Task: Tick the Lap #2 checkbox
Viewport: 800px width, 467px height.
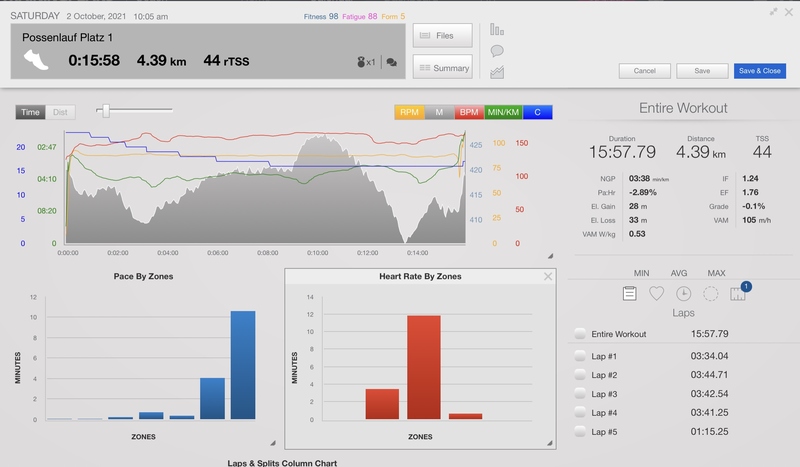Action: (x=580, y=375)
